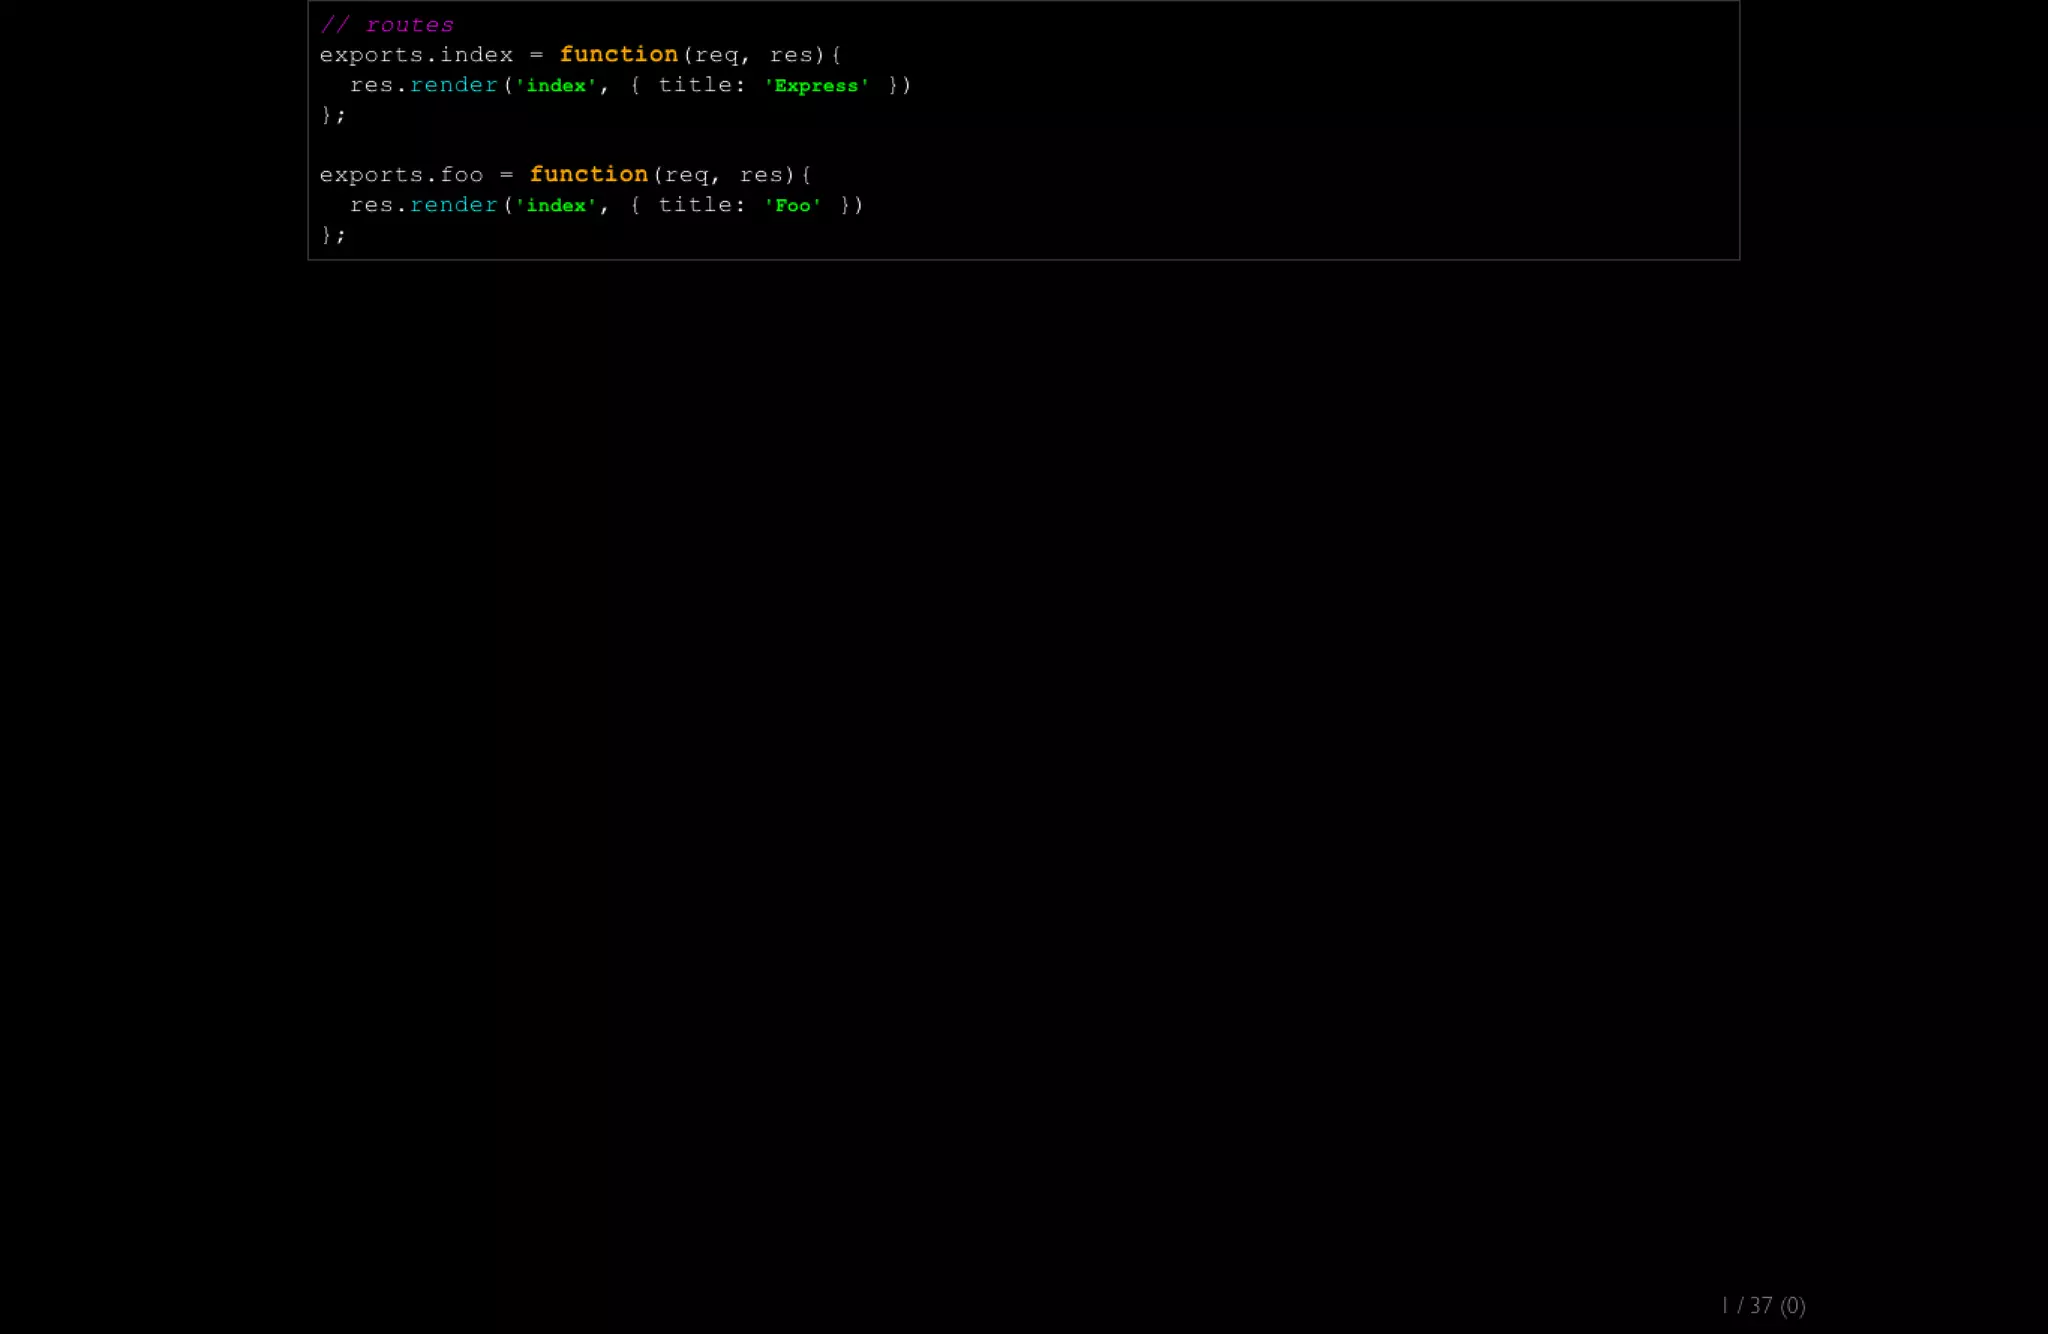Image resolution: width=2048 pixels, height=1334 pixels.
Task: Click the '// routes' comment line
Action: click(387, 25)
